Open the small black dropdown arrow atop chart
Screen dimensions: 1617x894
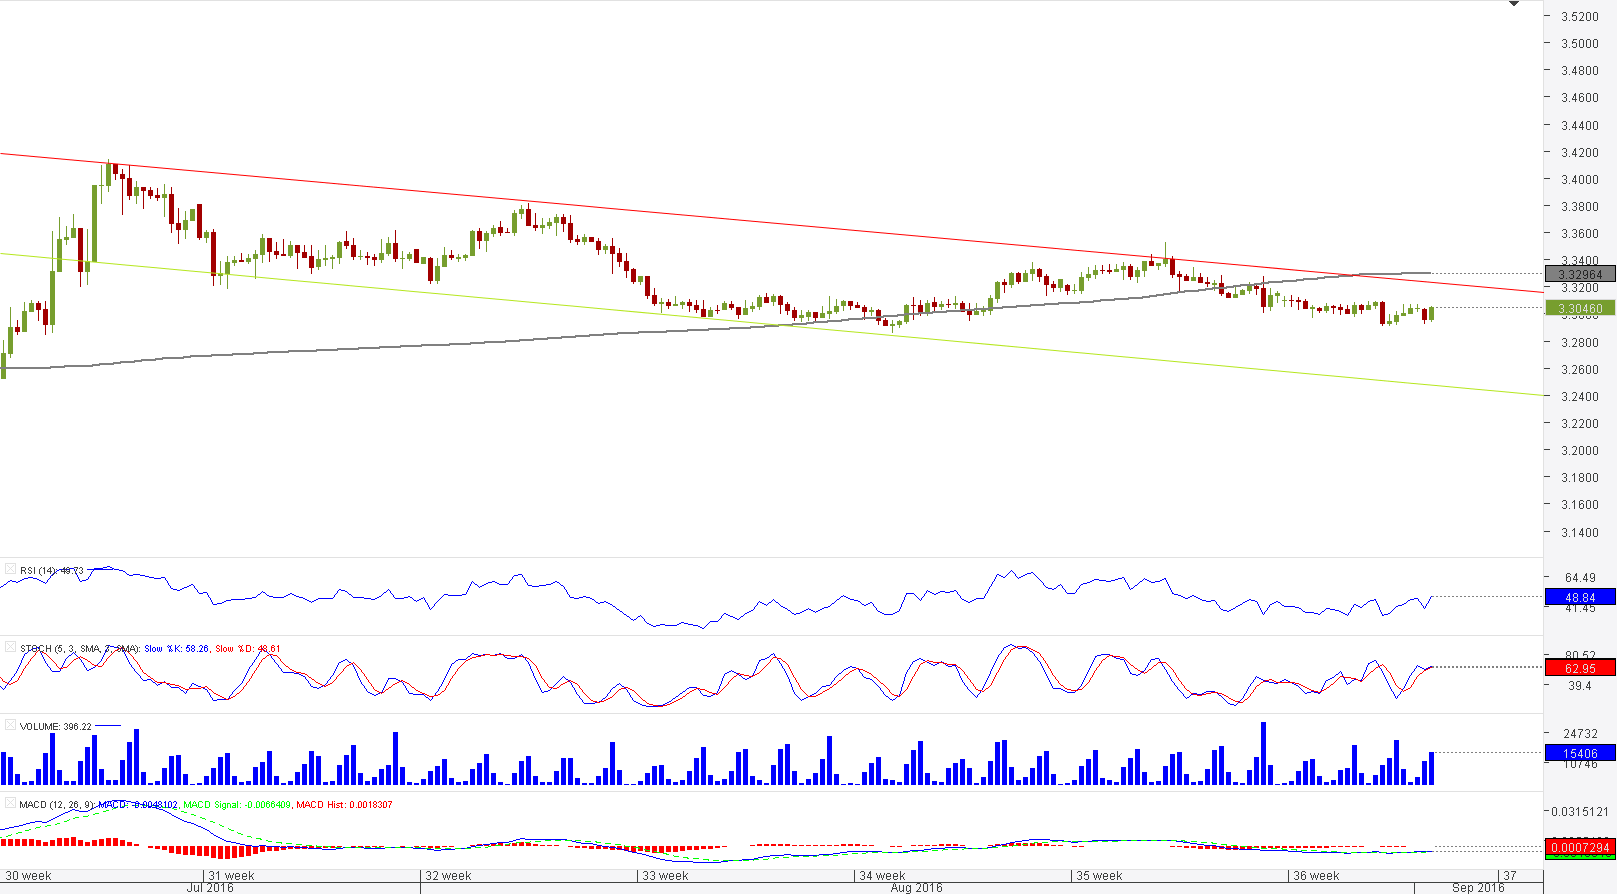coord(1514,4)
